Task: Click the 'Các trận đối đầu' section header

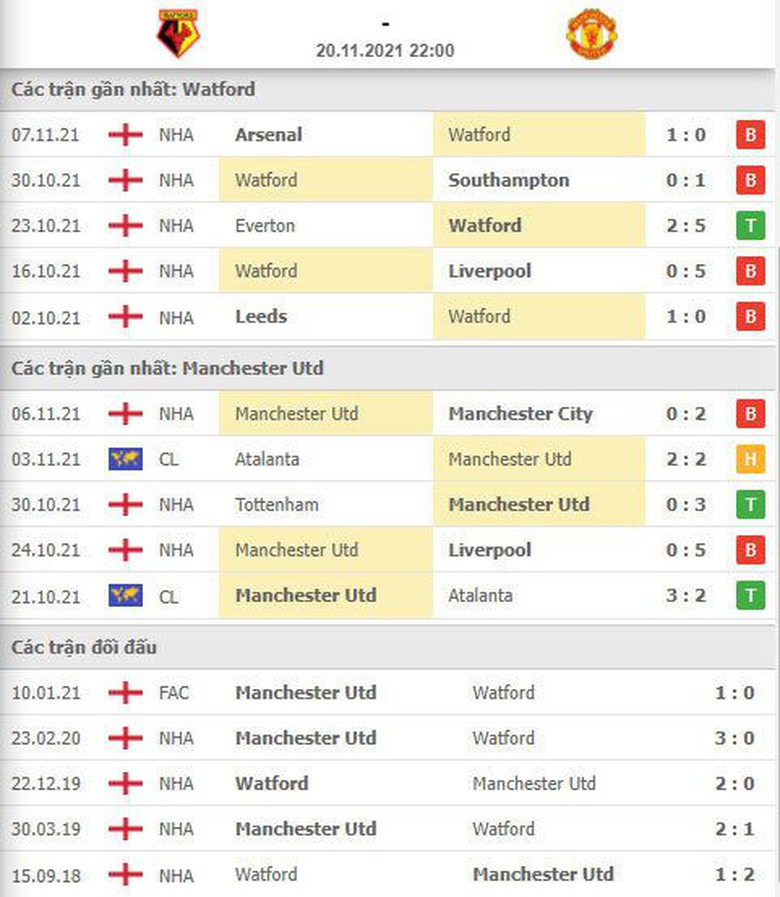Action: coord(85,648)
